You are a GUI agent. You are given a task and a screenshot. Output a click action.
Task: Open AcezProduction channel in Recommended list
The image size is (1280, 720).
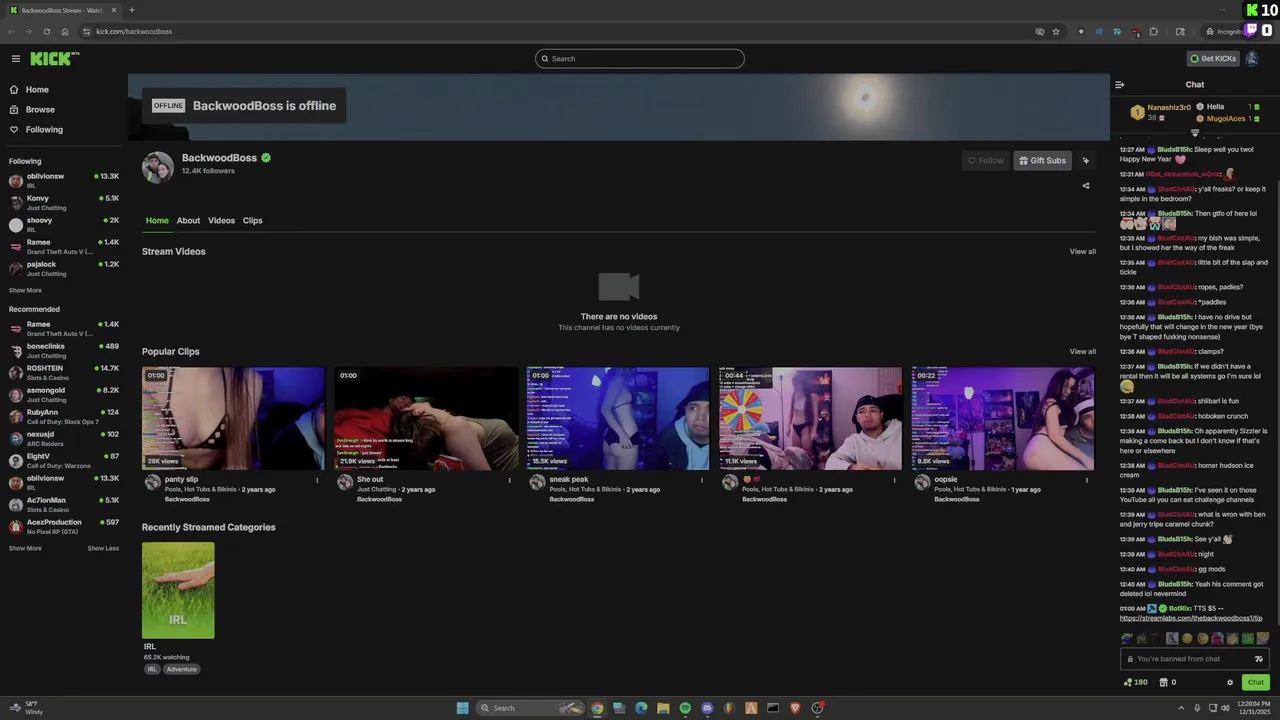coord(64,527)
